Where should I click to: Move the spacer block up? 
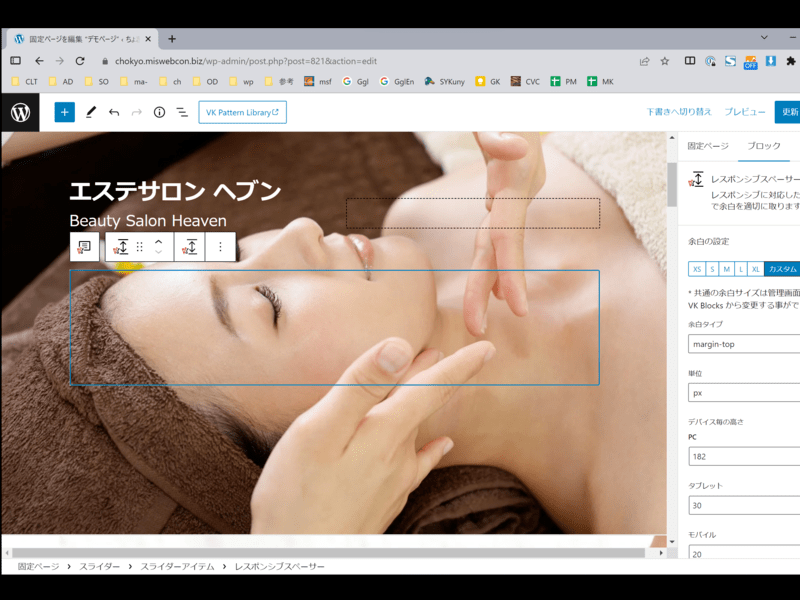pyautogui.click(x=158, y=241)
